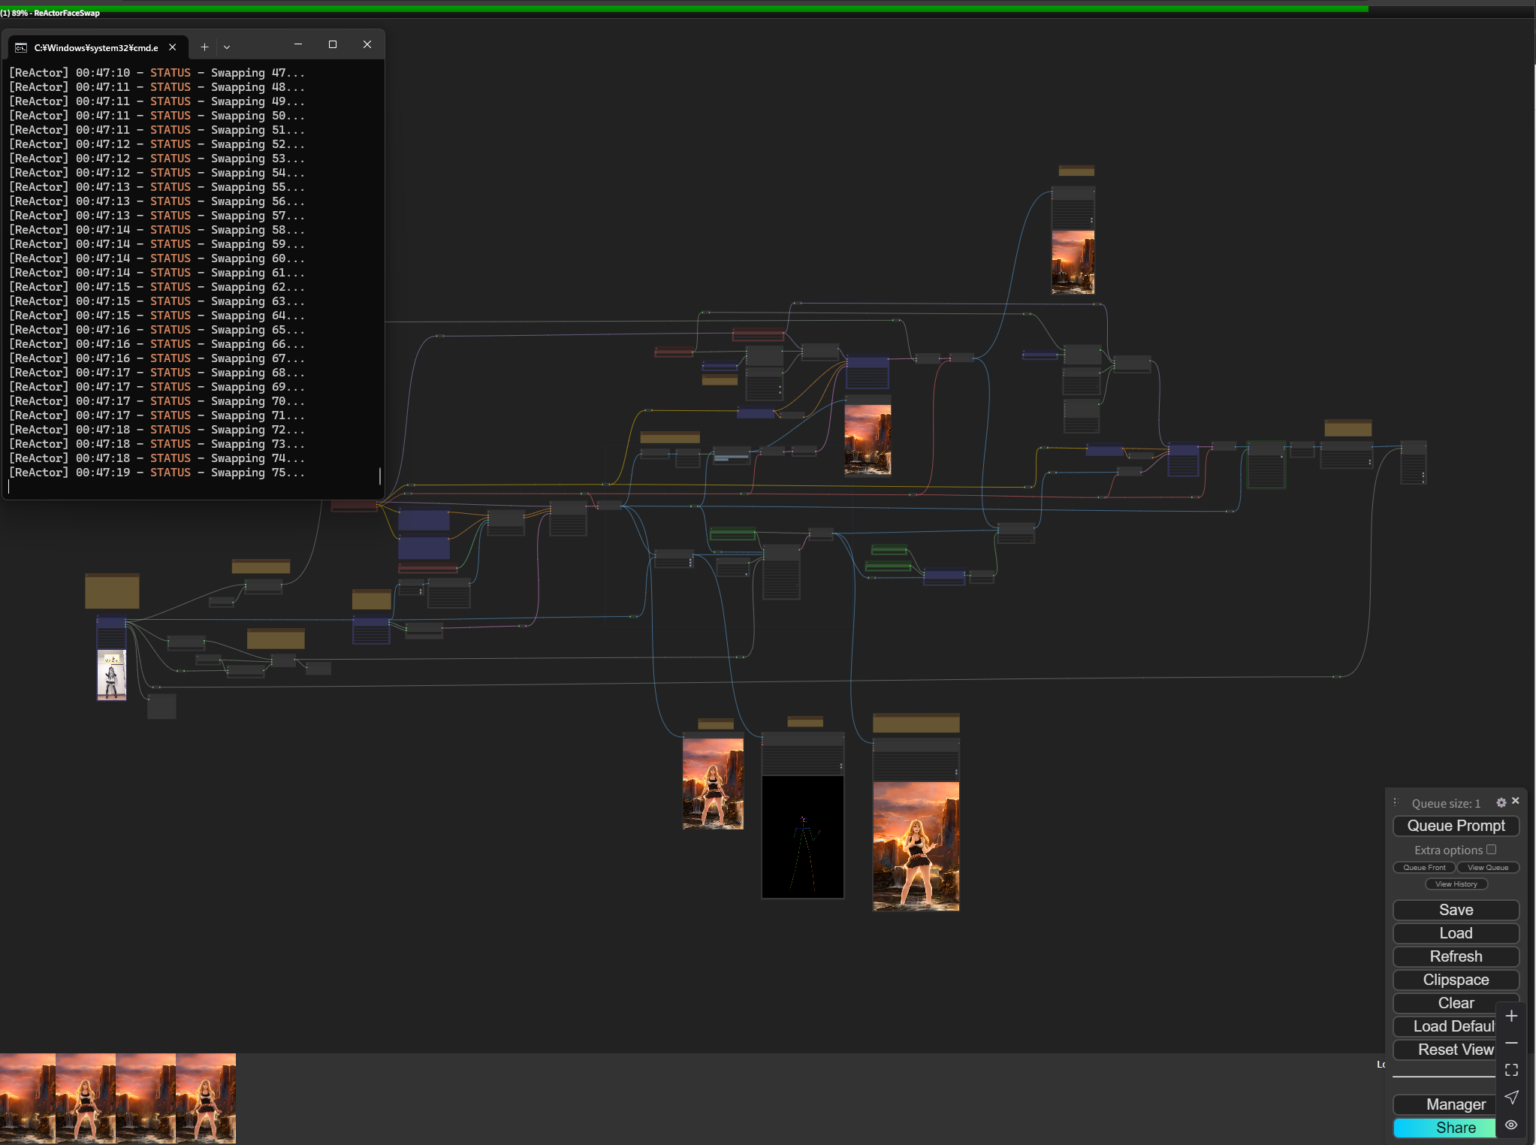Open Clipspace
The image size is (1536, 1145).
pos(1456,980)
